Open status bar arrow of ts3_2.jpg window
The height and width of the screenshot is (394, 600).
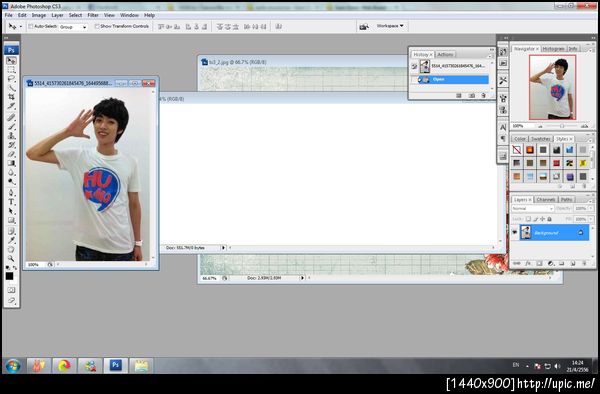click(x=302, y=278)
